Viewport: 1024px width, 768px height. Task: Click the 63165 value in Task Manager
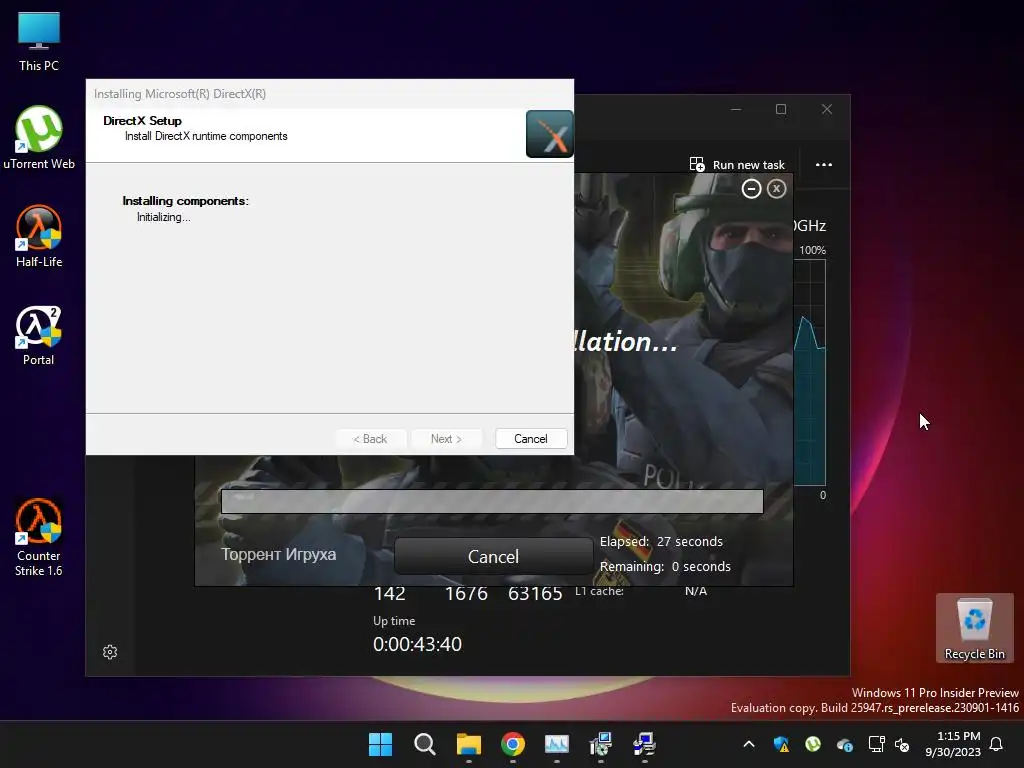click(535, 594)
